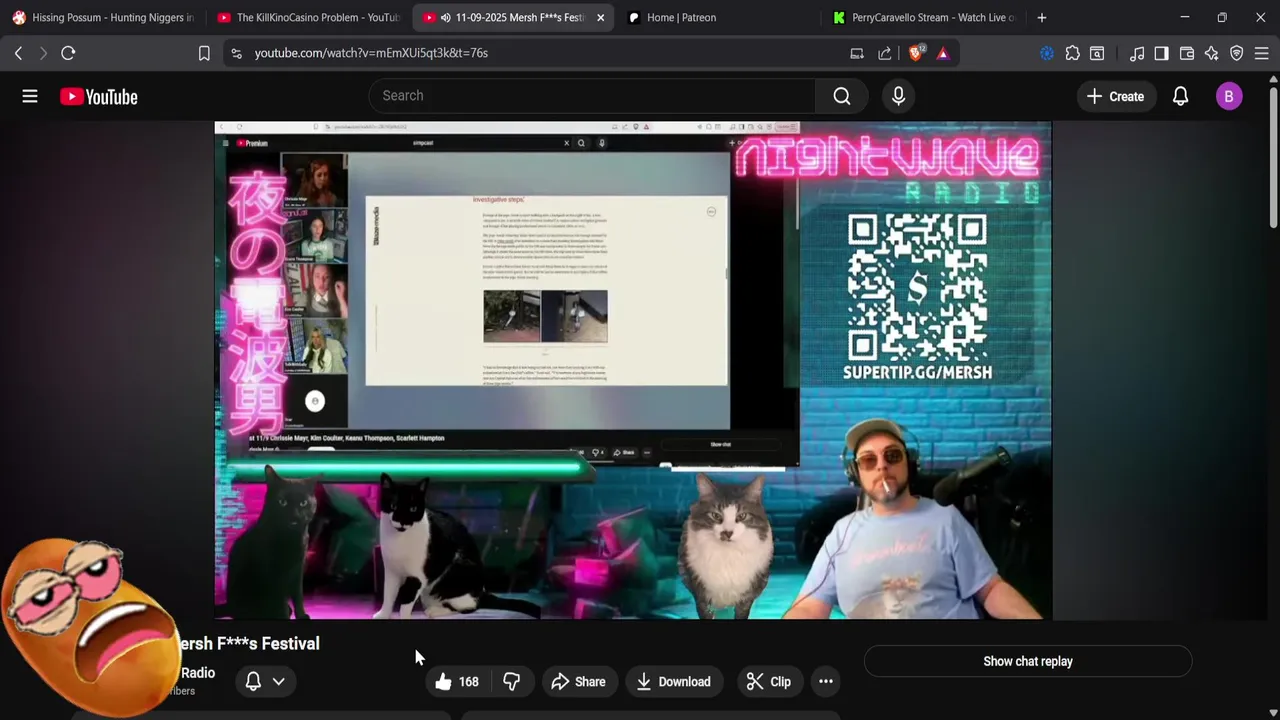Open more actions three-dot menu
This screenshot has width=1280, height=720.
826,682
